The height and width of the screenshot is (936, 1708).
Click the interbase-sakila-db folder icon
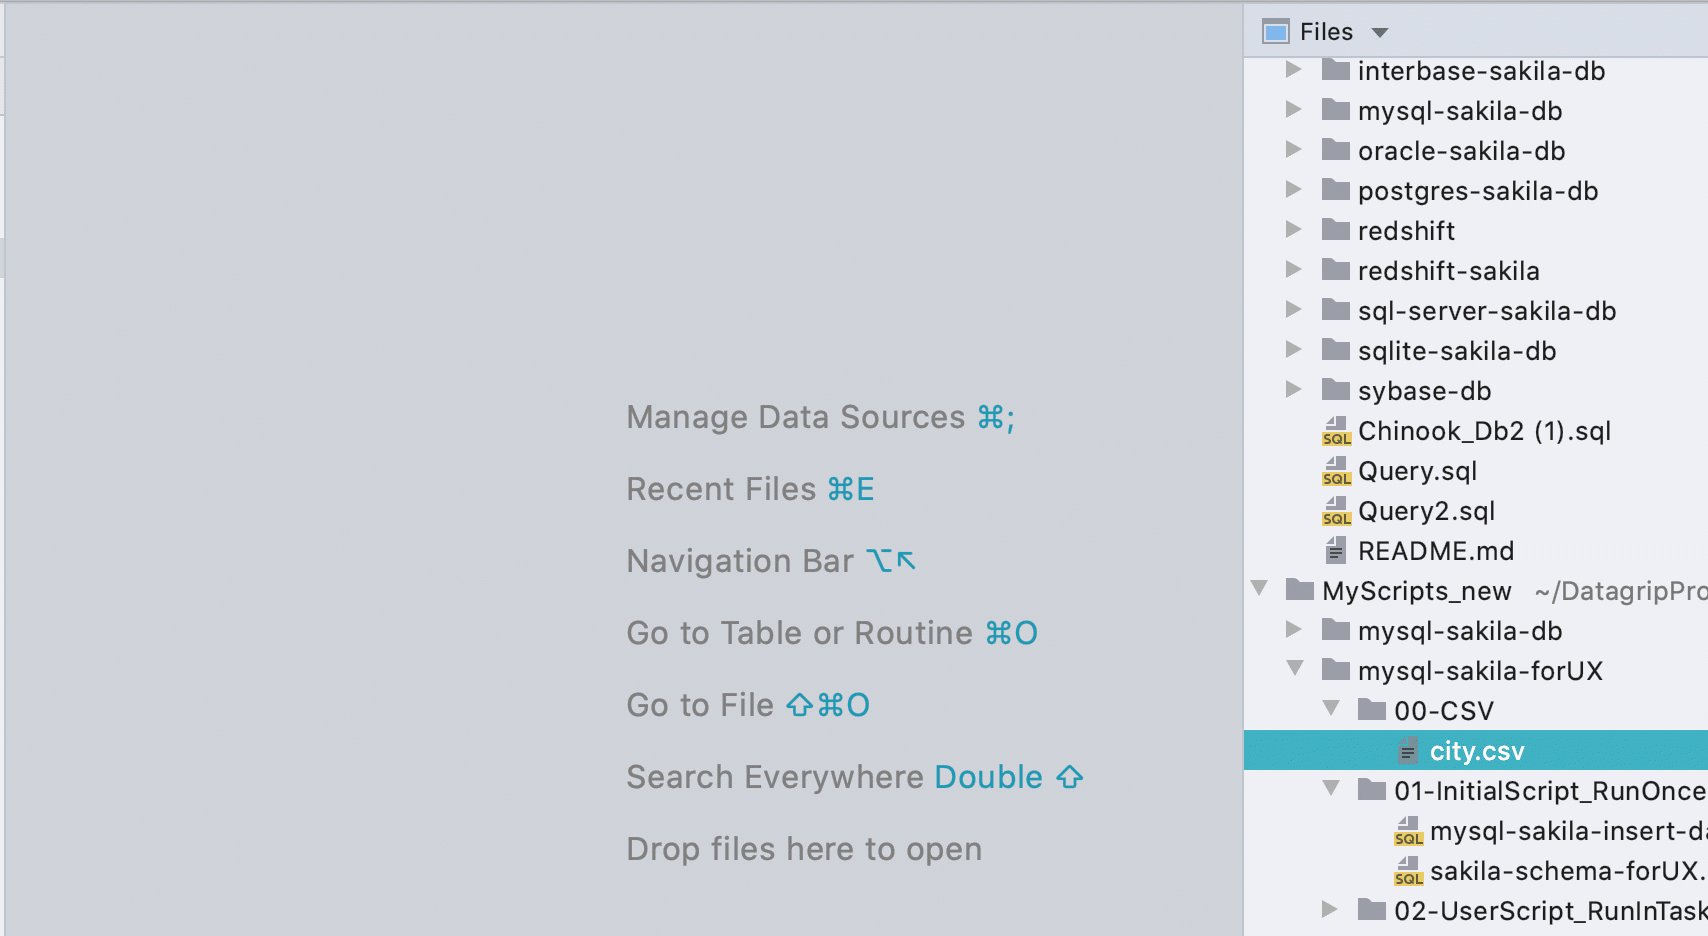click(1336, 70)
